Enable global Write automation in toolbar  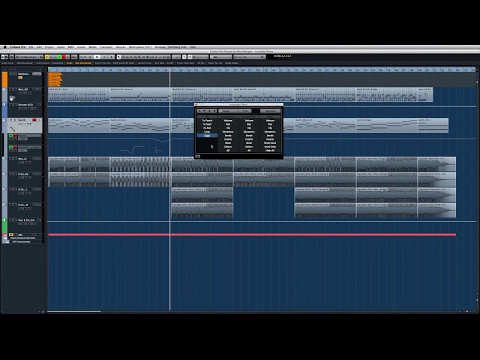(x=64, y=57)
